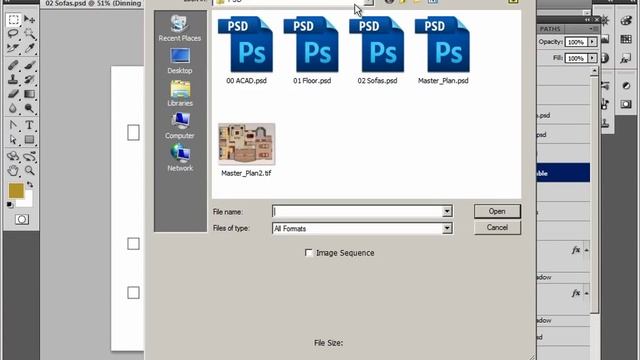Collapse effects arrow on upper fx layer
The image size is (640, 360).
coord(587,250)
